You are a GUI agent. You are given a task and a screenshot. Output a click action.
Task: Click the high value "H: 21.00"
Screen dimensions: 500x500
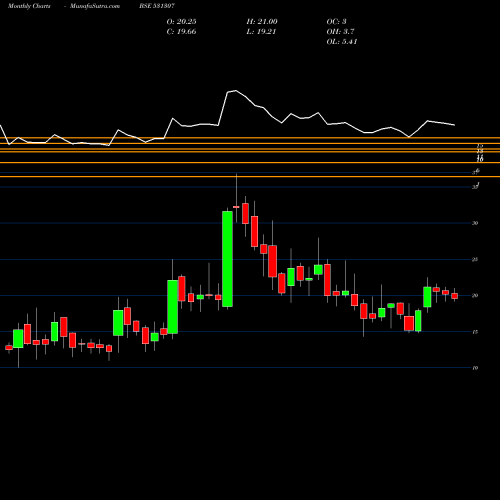pos(262,22)
